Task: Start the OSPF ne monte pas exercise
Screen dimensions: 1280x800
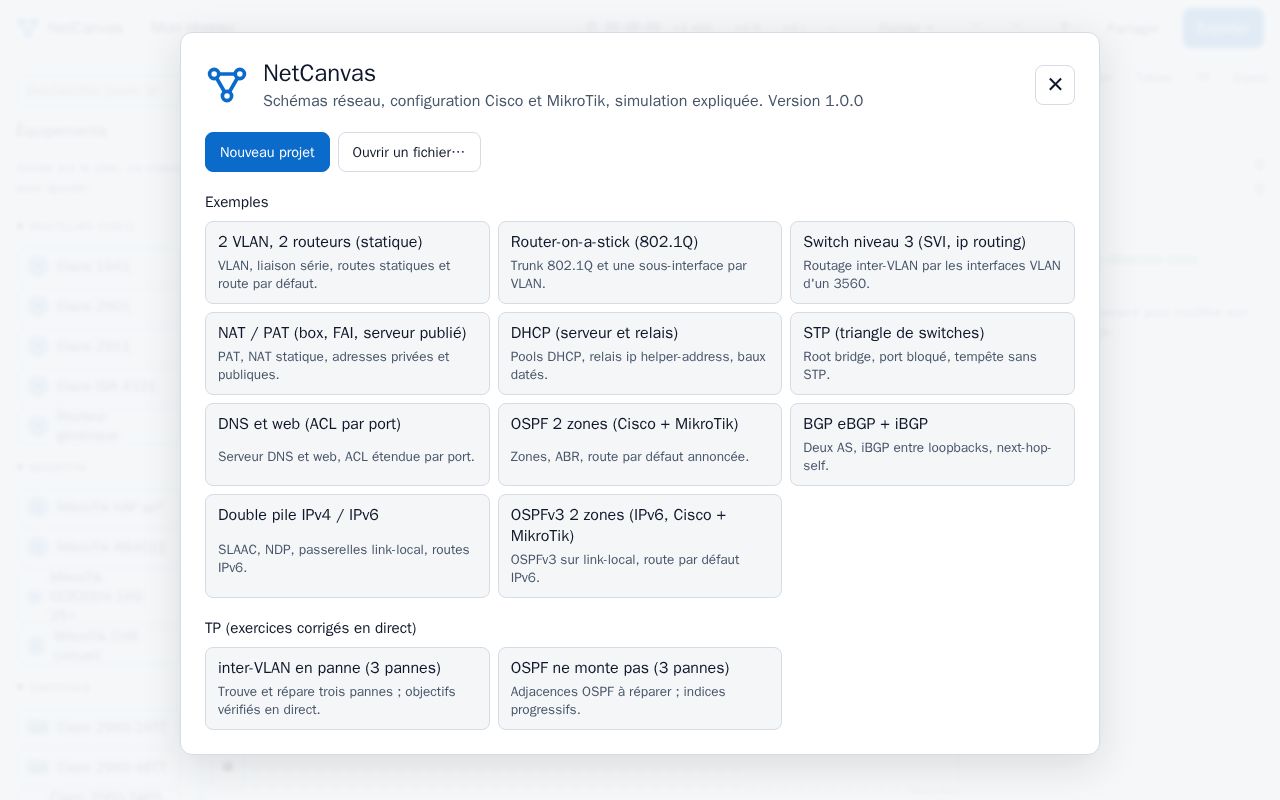Action: pyautogui.click(x=640, y=688)
